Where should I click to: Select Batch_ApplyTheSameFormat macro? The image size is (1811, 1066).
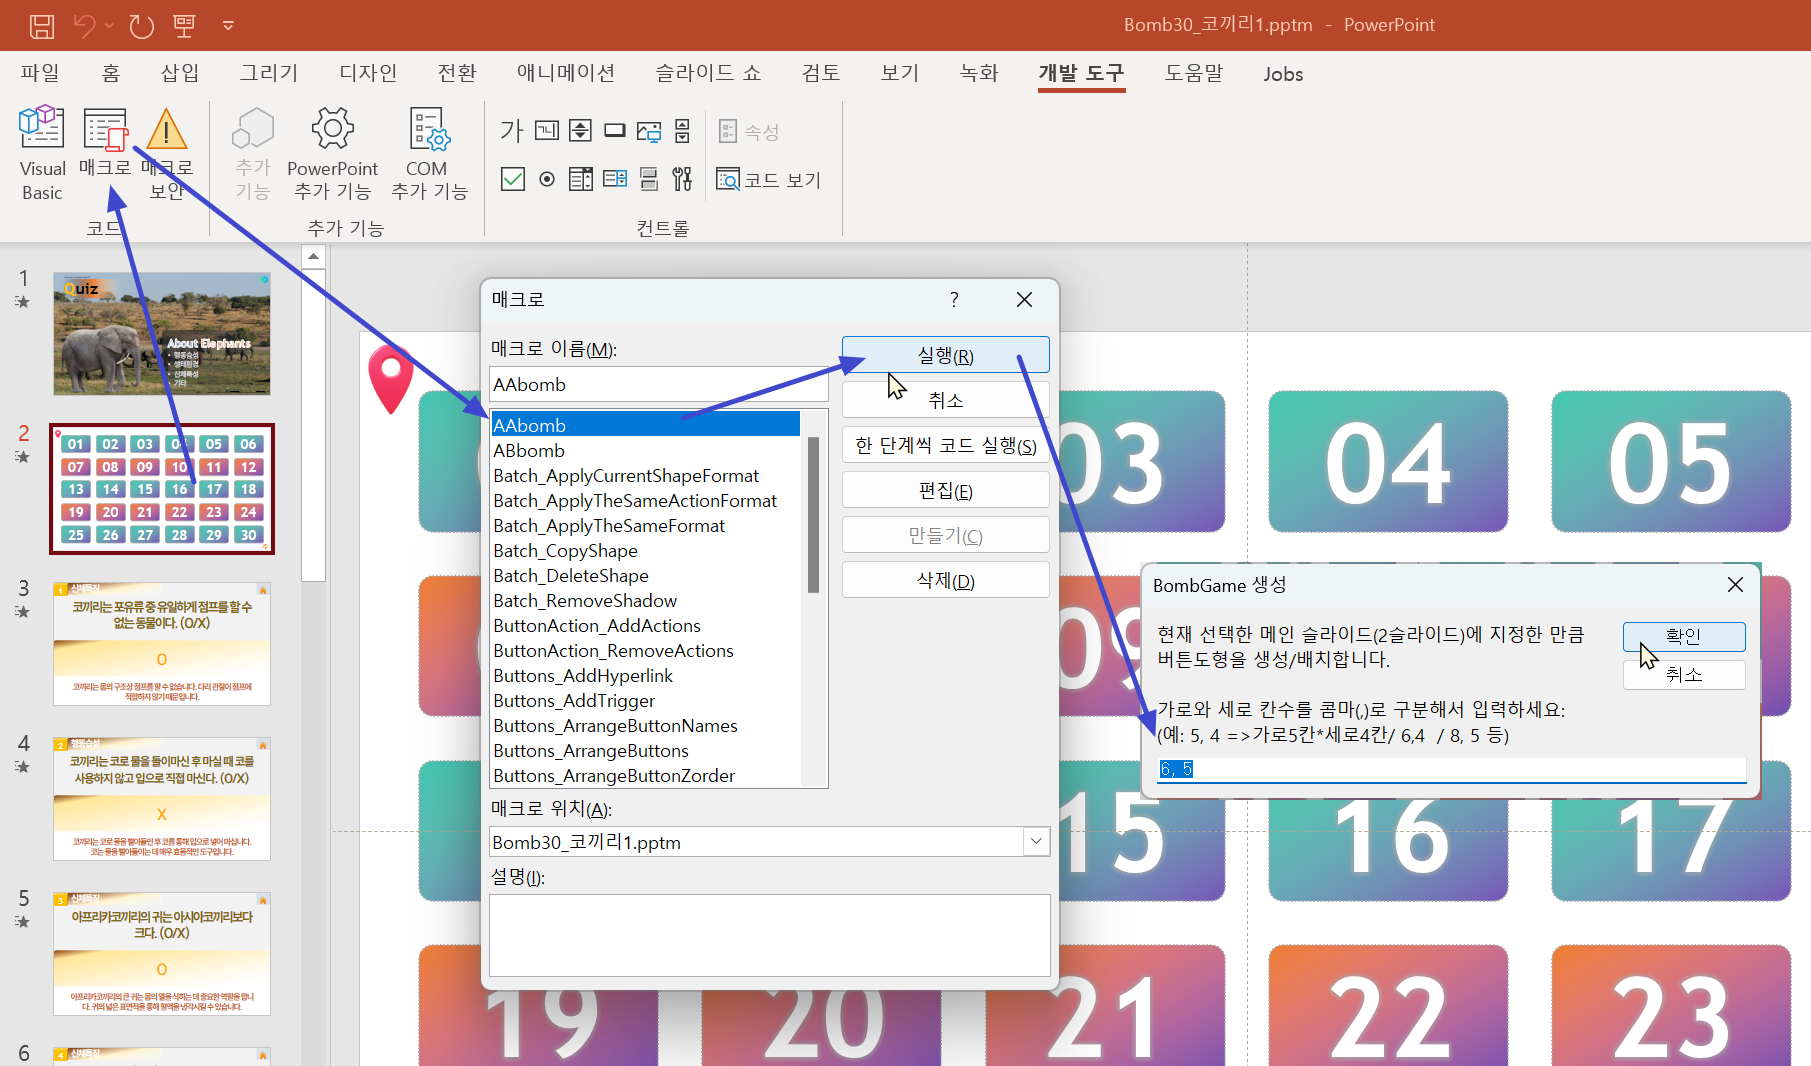[x=646, y=525]
